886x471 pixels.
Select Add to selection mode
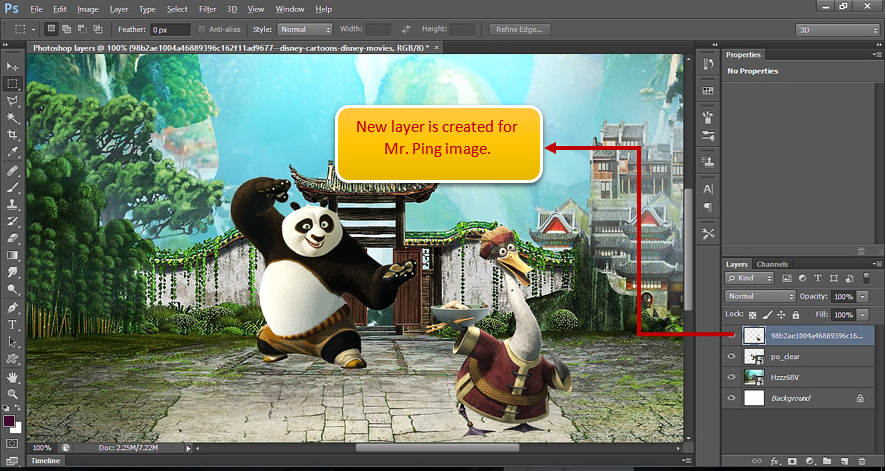click(x=67, y=29)
